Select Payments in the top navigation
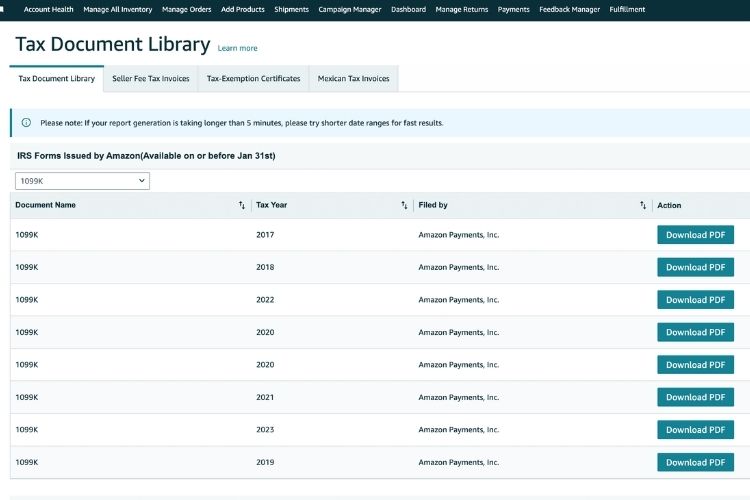The height and width of the screenshot is (500, 750). tap(513, 9)
